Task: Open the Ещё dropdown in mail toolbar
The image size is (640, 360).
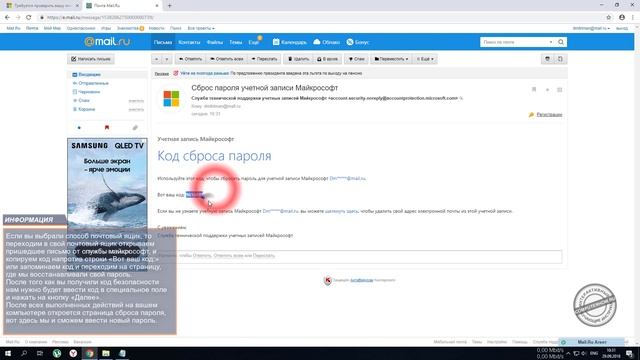Action: pos(425,59)
